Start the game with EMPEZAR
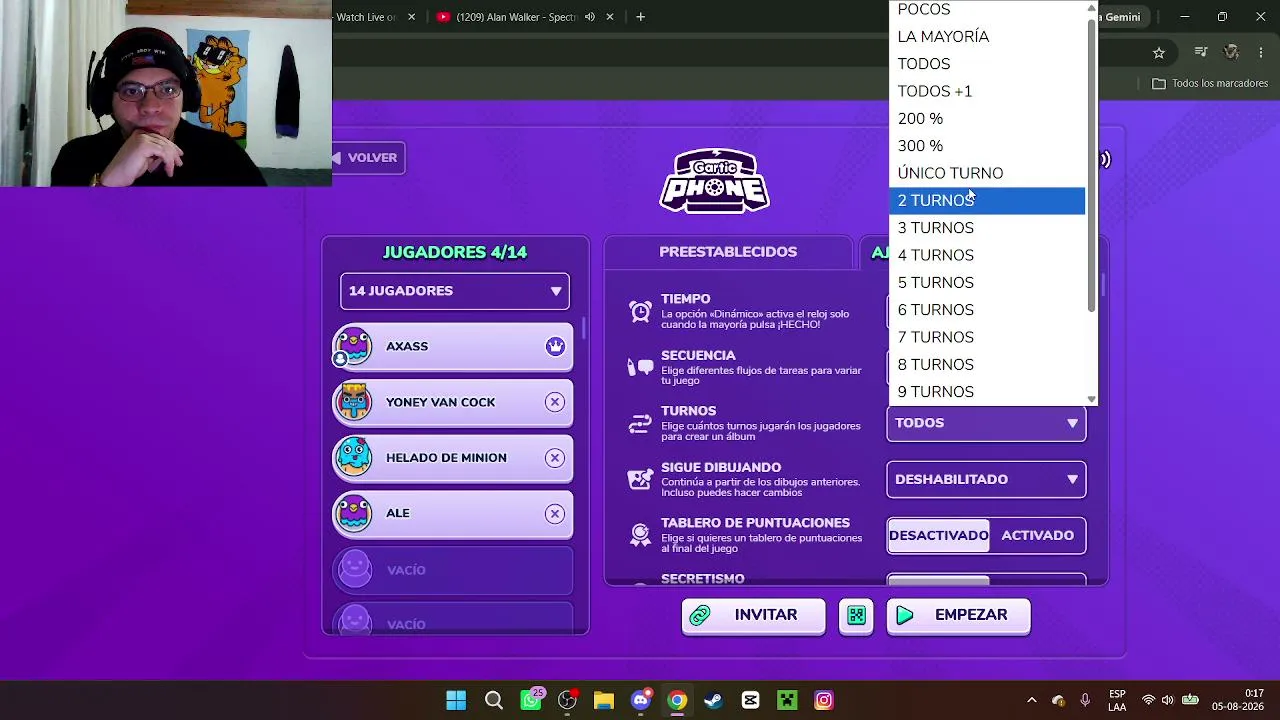Image resolution: width=1280 pixels, height=720 pixels. click(x=958, y=616)
